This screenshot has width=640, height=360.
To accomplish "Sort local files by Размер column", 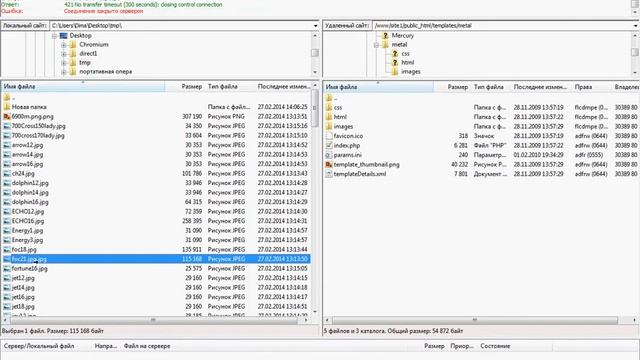I will [185, 87].
